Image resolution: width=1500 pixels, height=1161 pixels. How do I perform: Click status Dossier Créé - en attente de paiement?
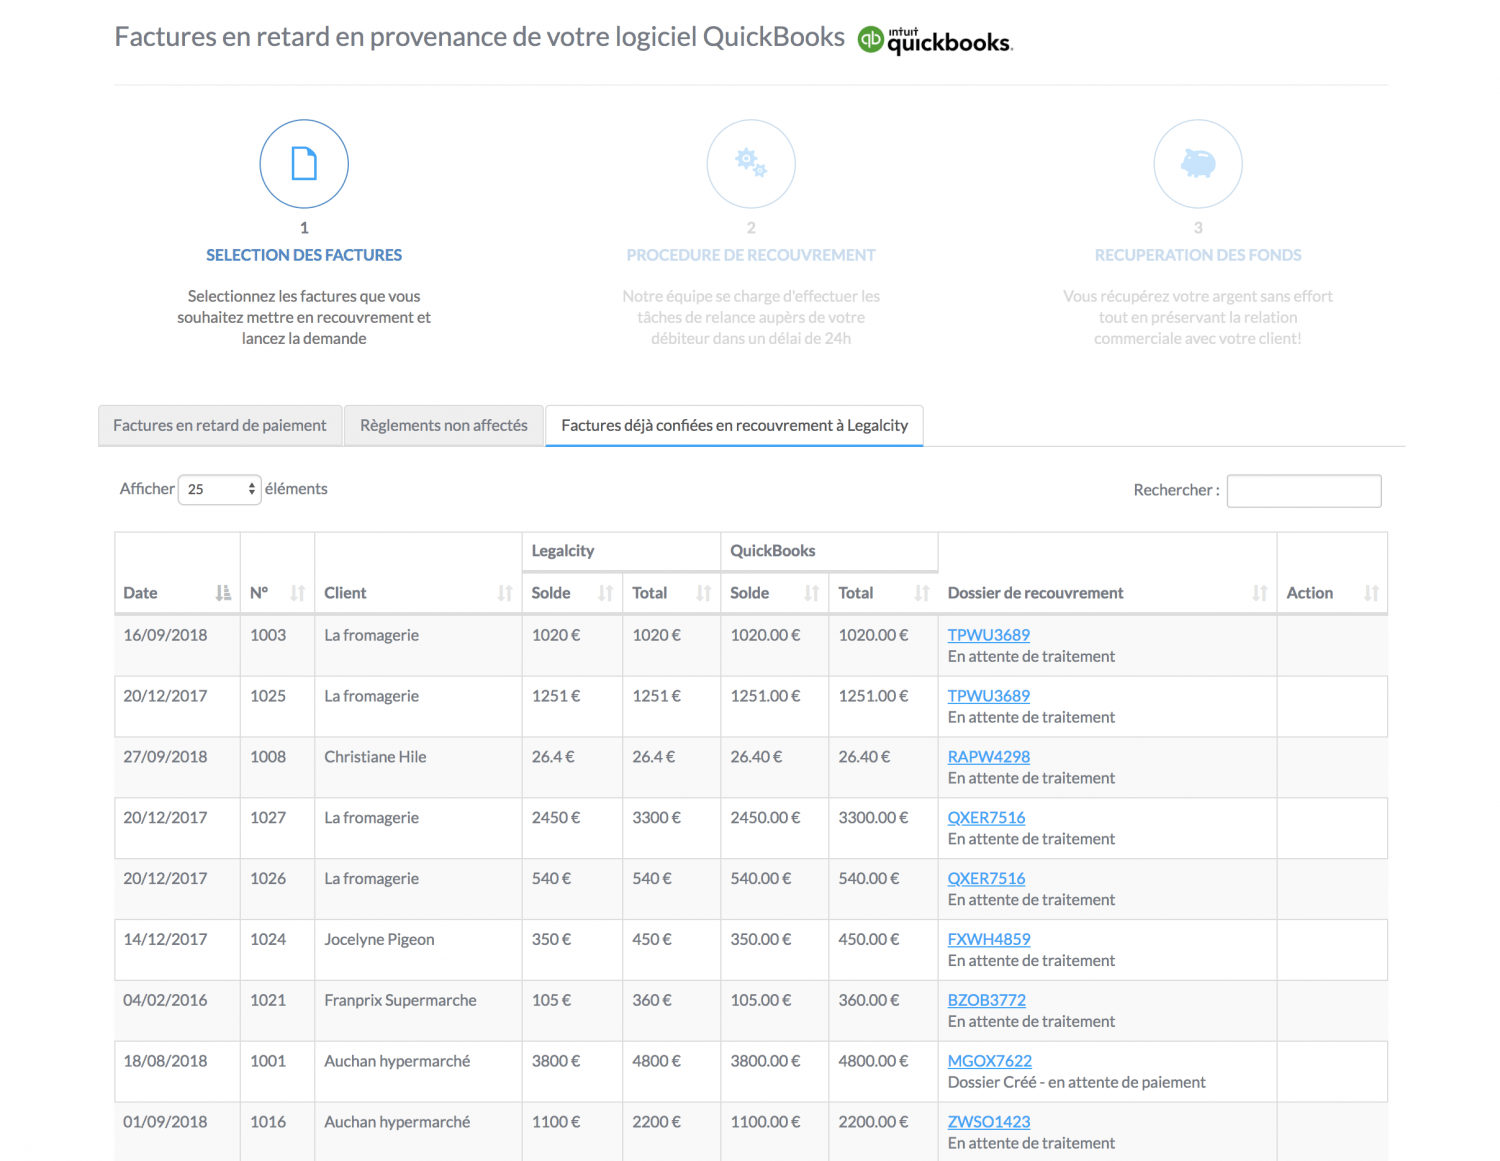[x=1076, y=1082]
